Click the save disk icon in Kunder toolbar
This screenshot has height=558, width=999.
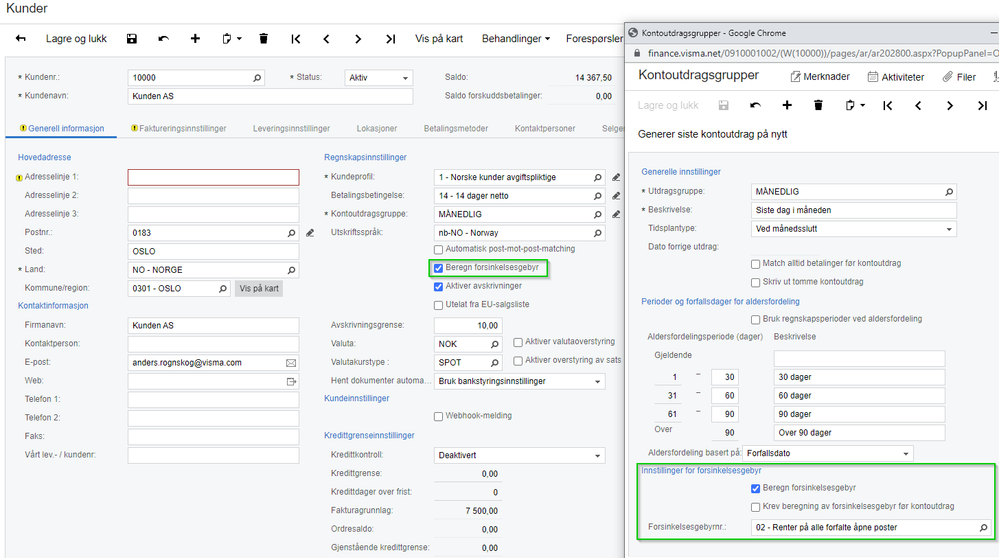pyautogui.click(x=132, y=39)
